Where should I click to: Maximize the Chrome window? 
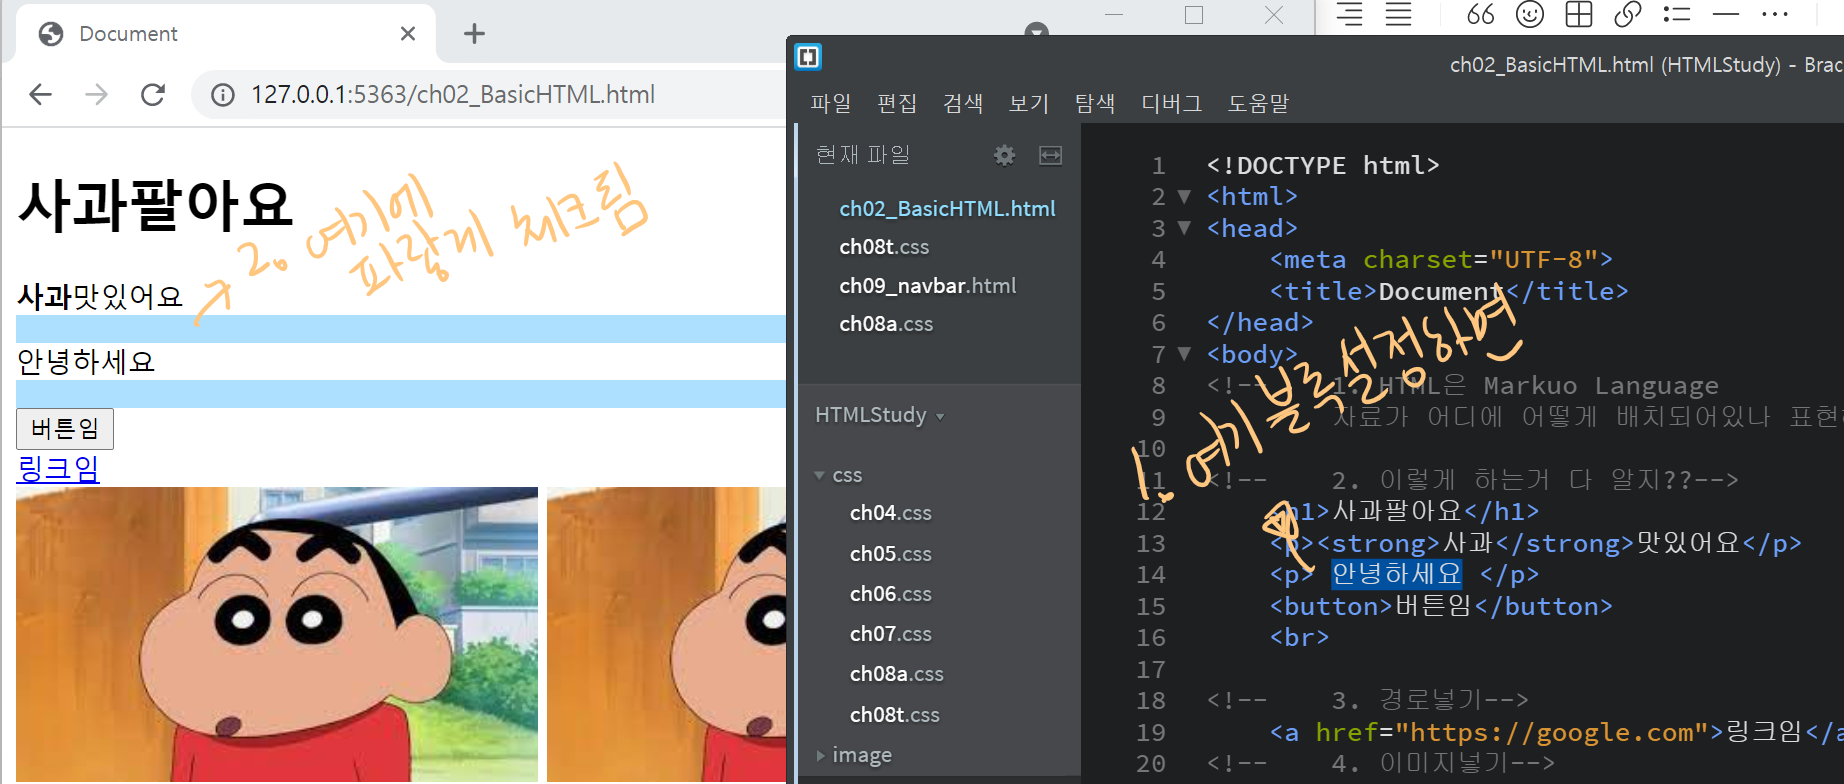pos(1194,15)
